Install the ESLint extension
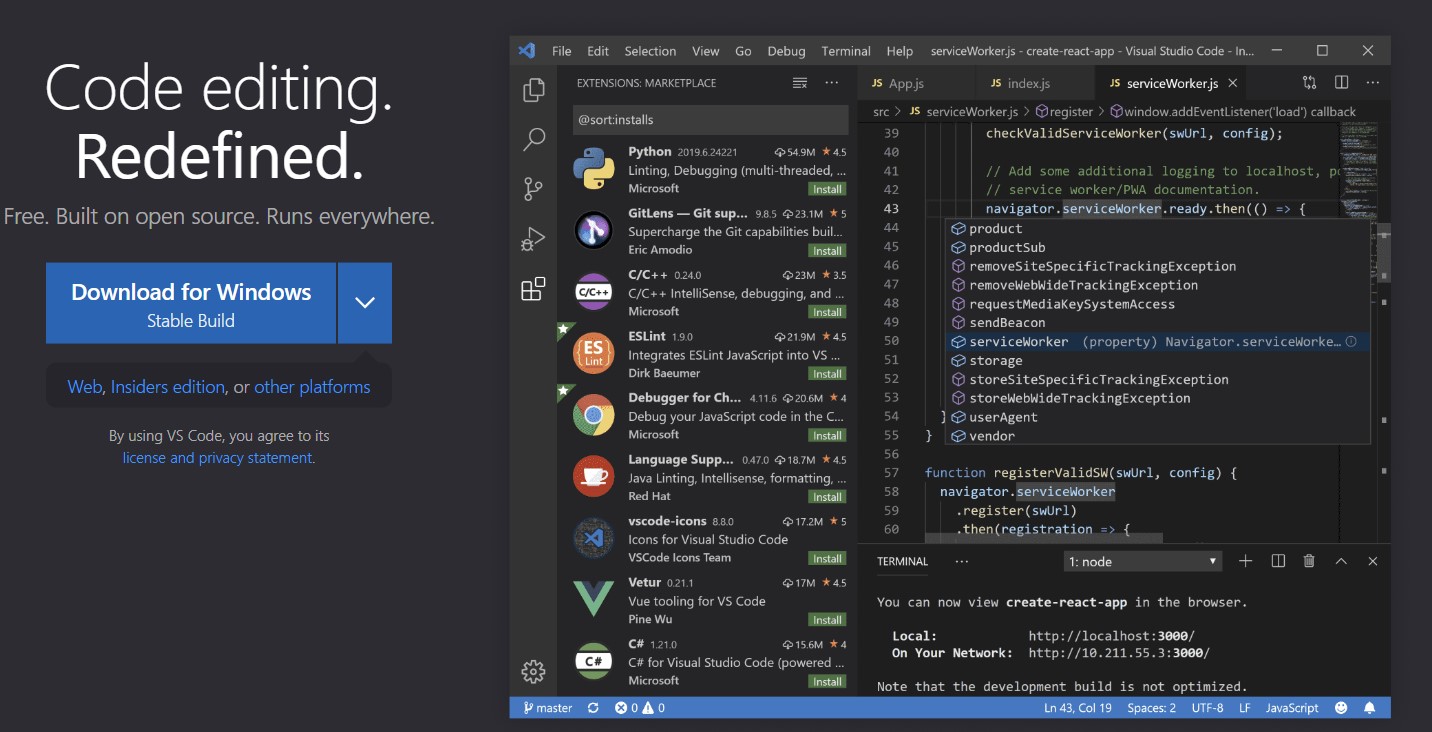1432x732 pixels. (827, 374)
